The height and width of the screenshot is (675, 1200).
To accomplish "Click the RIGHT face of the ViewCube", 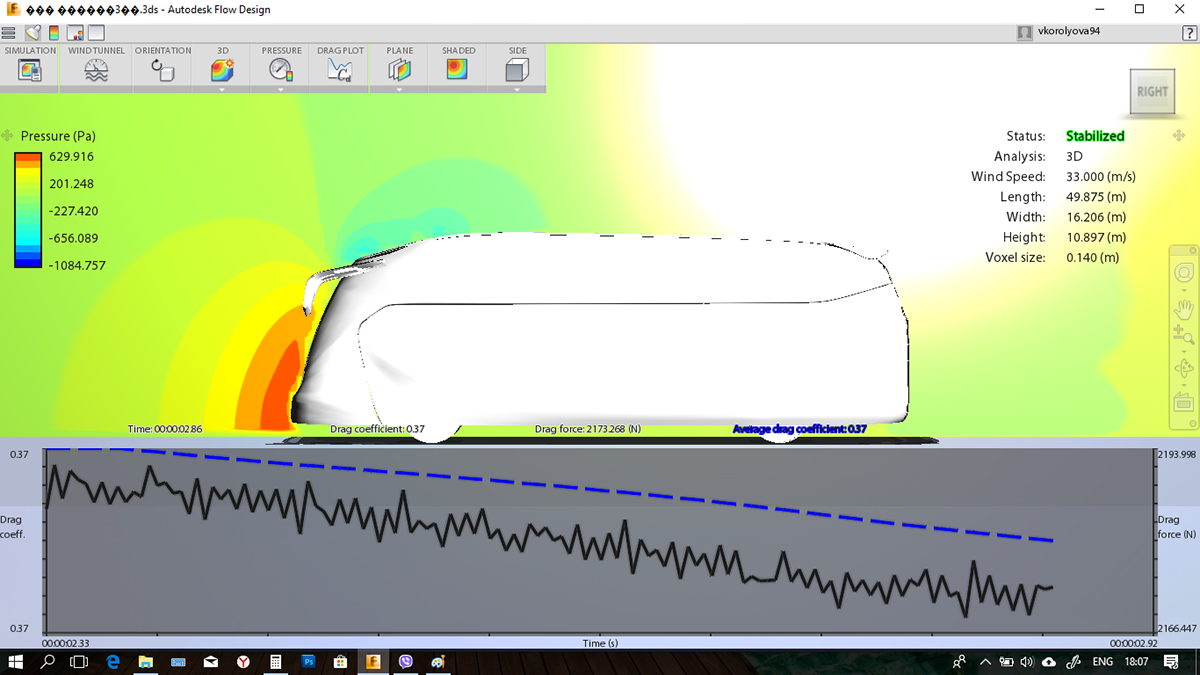I will (1152, 91).
